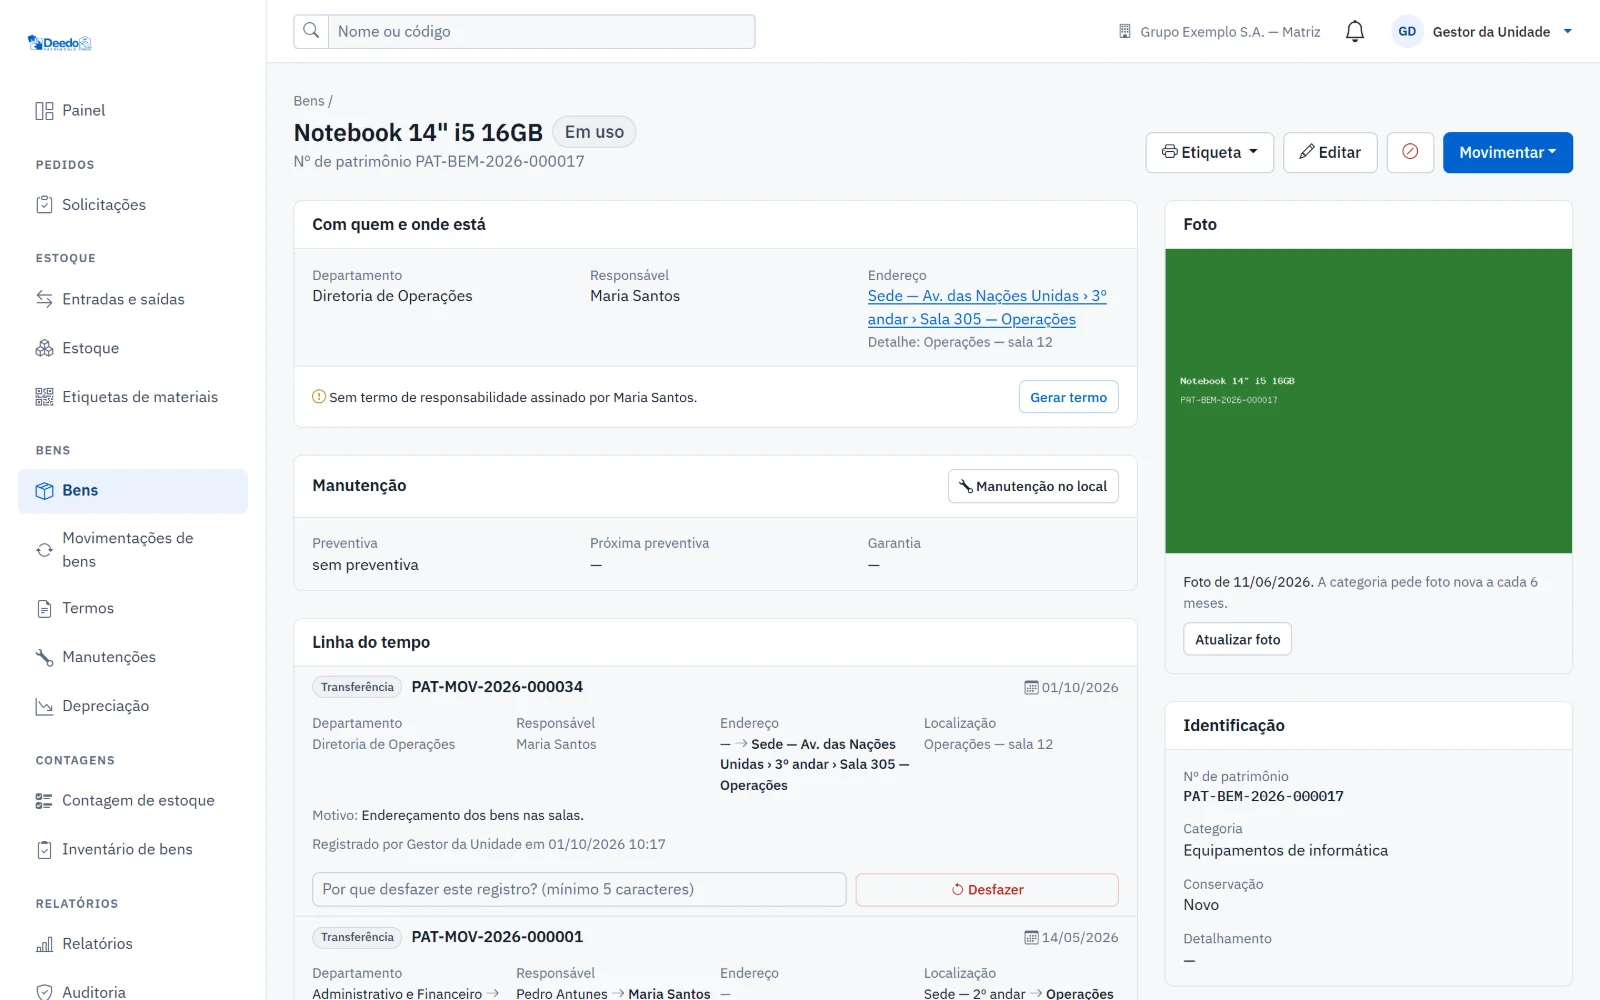Click the Manutenção no local button
1600x1000 pixels.
pyautogui.click(x=1033, y=486)
